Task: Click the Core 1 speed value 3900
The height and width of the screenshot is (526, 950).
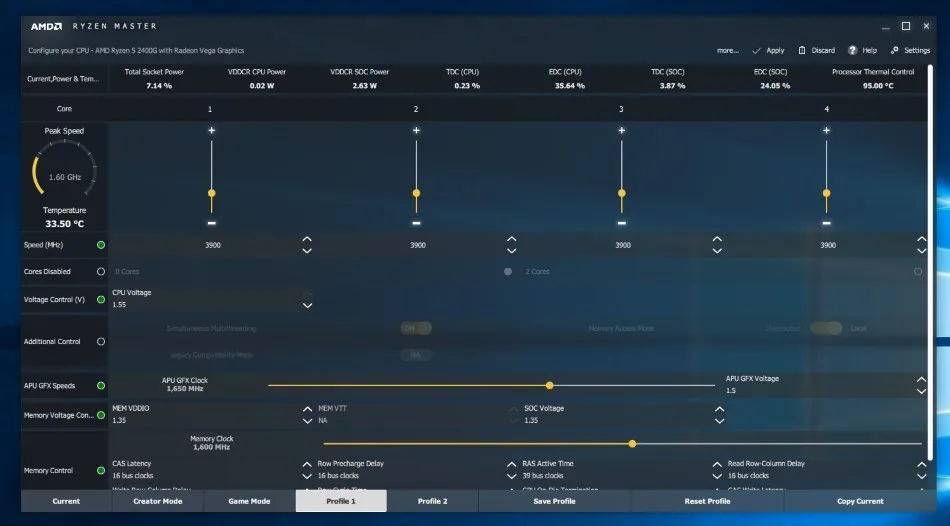Action: click(213, 245)
